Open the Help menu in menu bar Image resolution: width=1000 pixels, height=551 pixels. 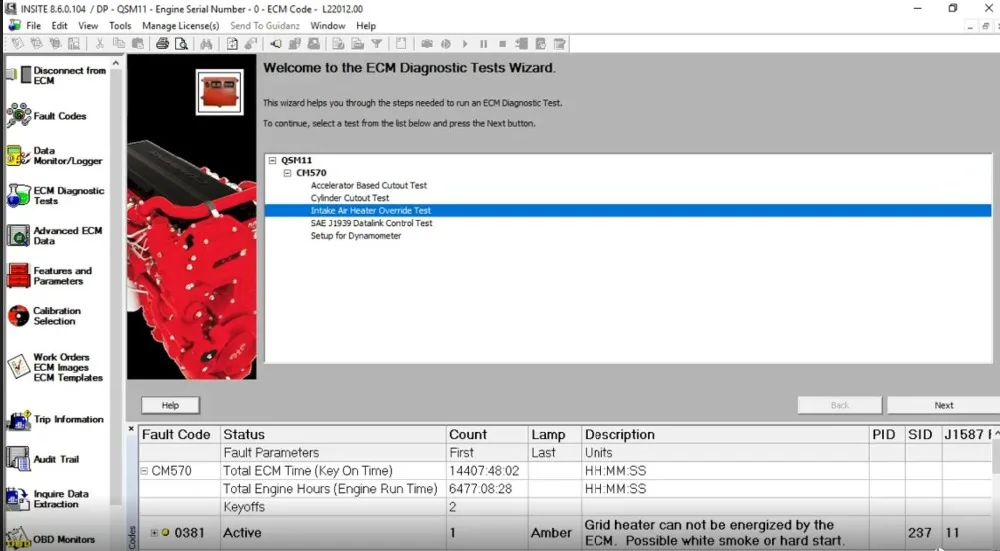coord(366,26)
